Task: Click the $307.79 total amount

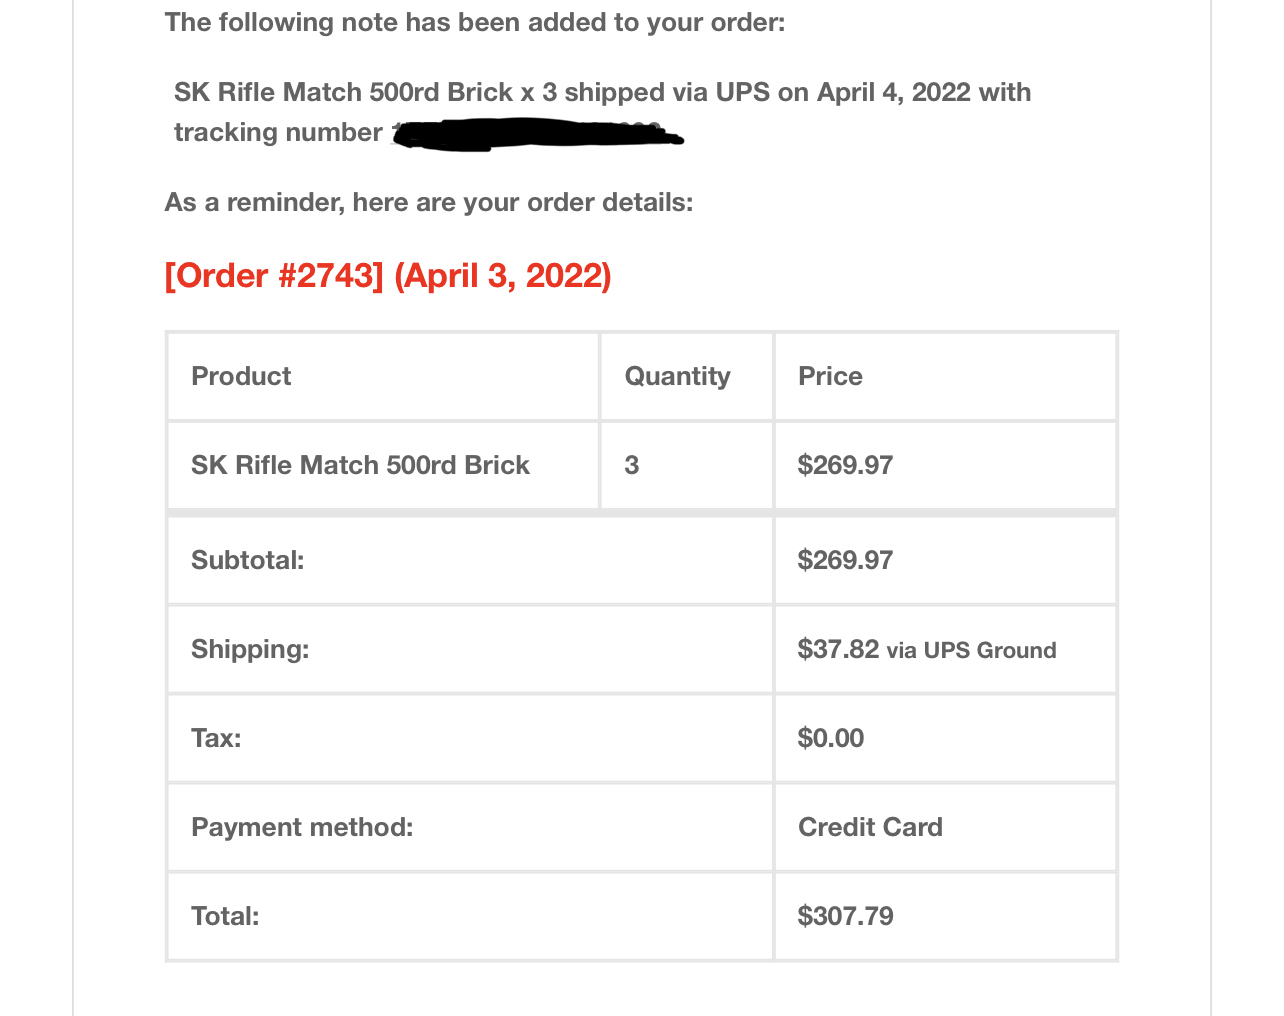Action: 845,916
